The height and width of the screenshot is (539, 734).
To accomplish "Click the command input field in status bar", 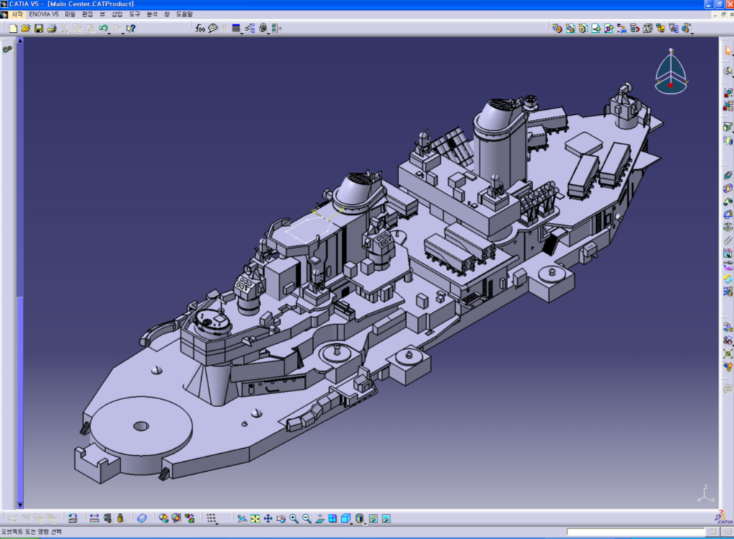I will (x=635, y=532).
